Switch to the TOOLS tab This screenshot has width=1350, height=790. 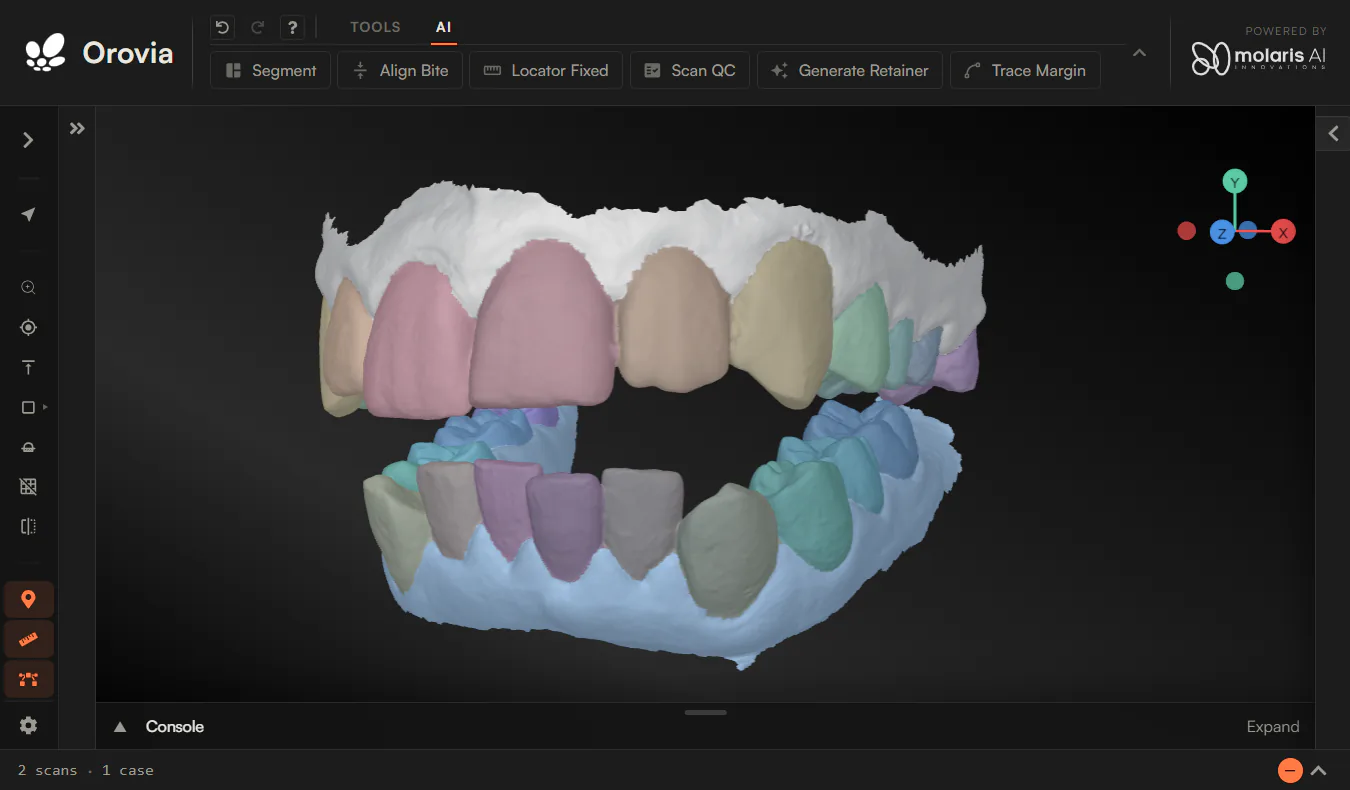375,27
